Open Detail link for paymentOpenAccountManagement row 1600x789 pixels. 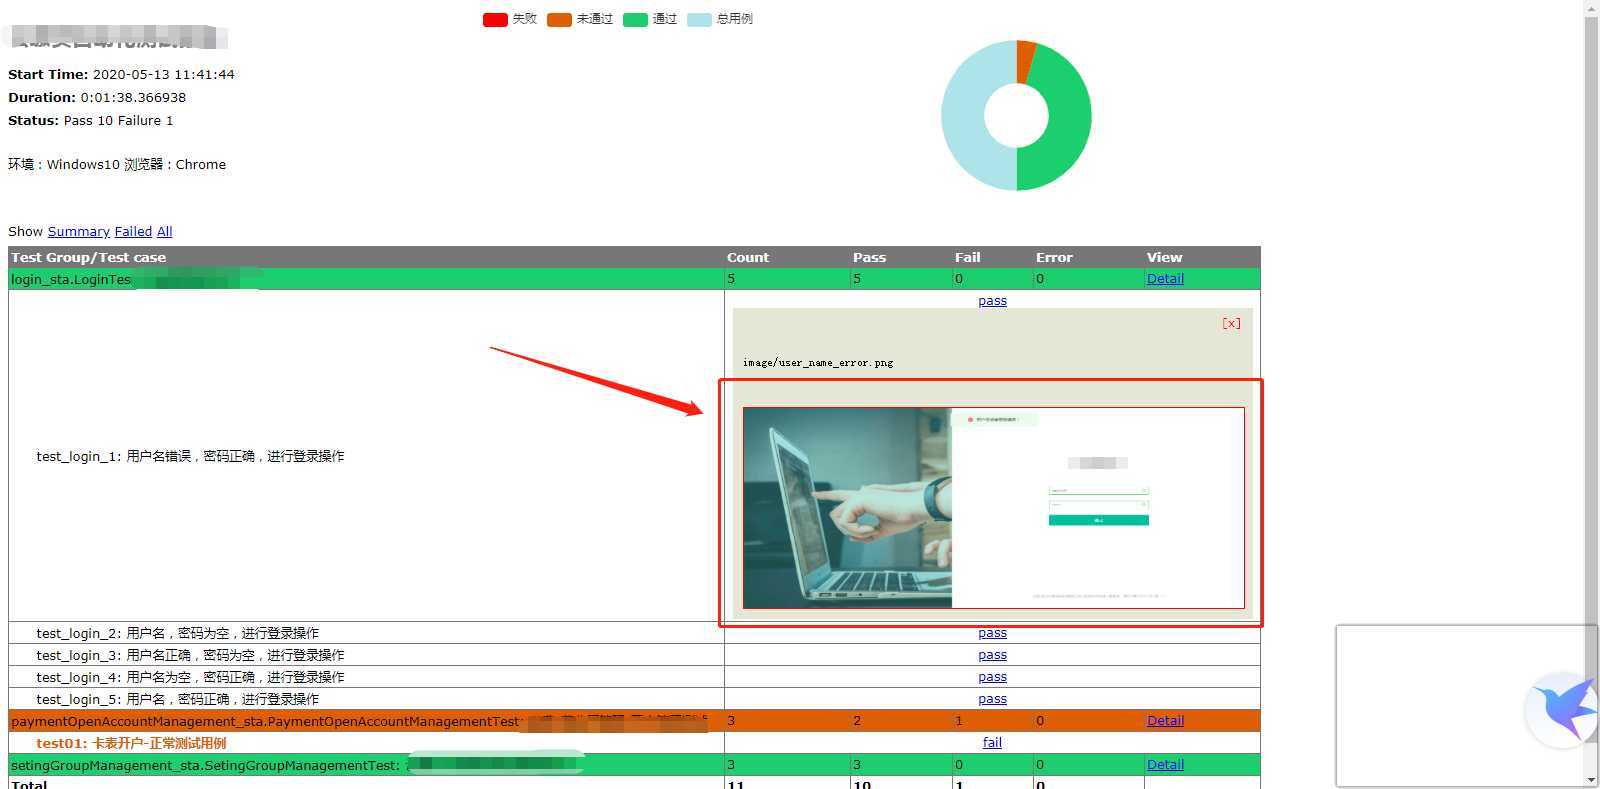pos(1165,721)
